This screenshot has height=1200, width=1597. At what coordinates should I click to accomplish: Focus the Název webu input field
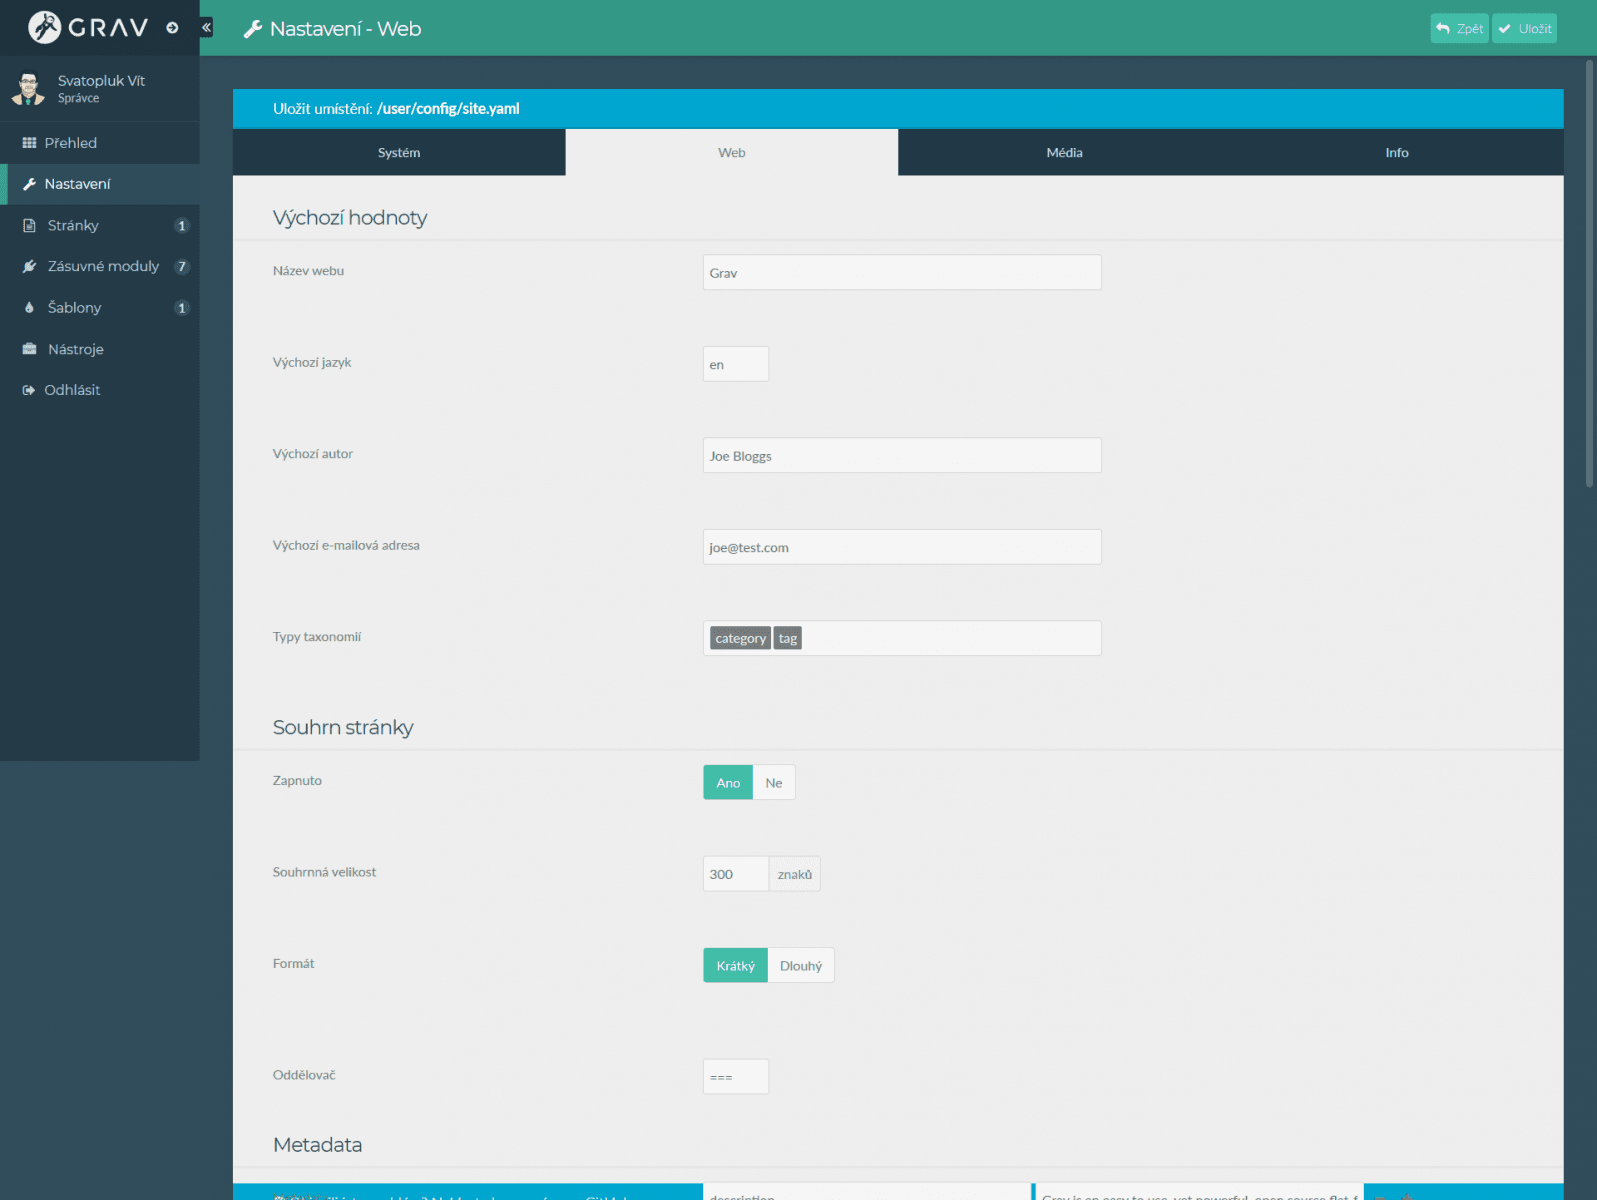pyautogui.click(x=902, y=273)
